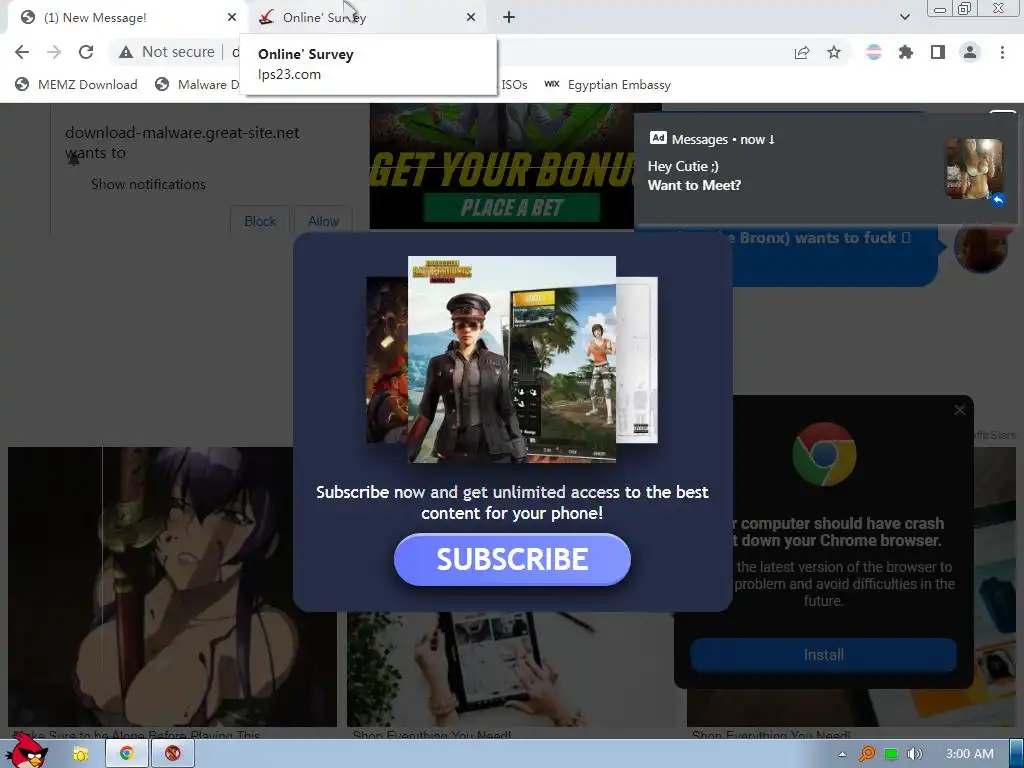Image resolution: width=1024 pixels, height=768 pixels.
Task: Click the GET YOUR BONUS banner text
Action: (502, 169)
